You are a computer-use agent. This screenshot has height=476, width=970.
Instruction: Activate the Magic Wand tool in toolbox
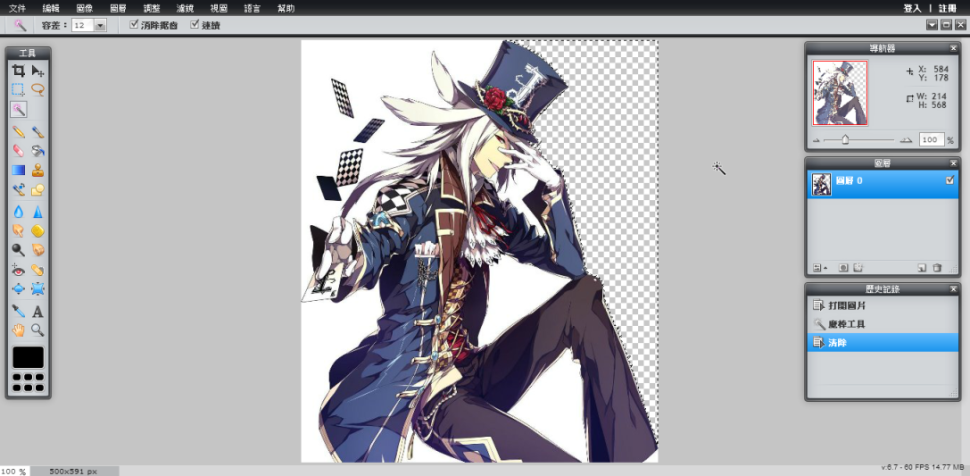coord(18,110)
